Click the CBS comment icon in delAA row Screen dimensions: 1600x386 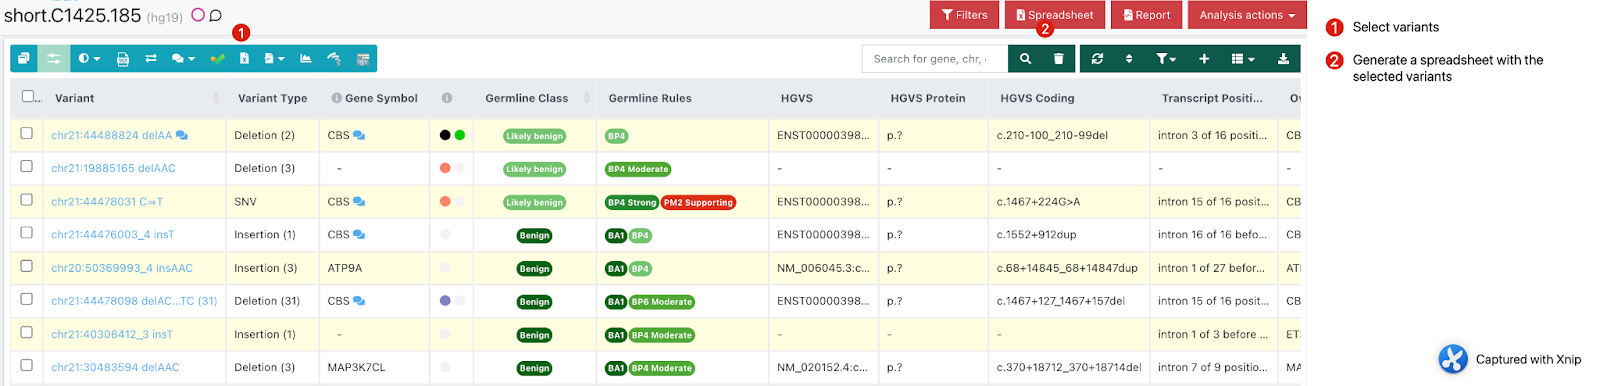(x=359, y=135)
